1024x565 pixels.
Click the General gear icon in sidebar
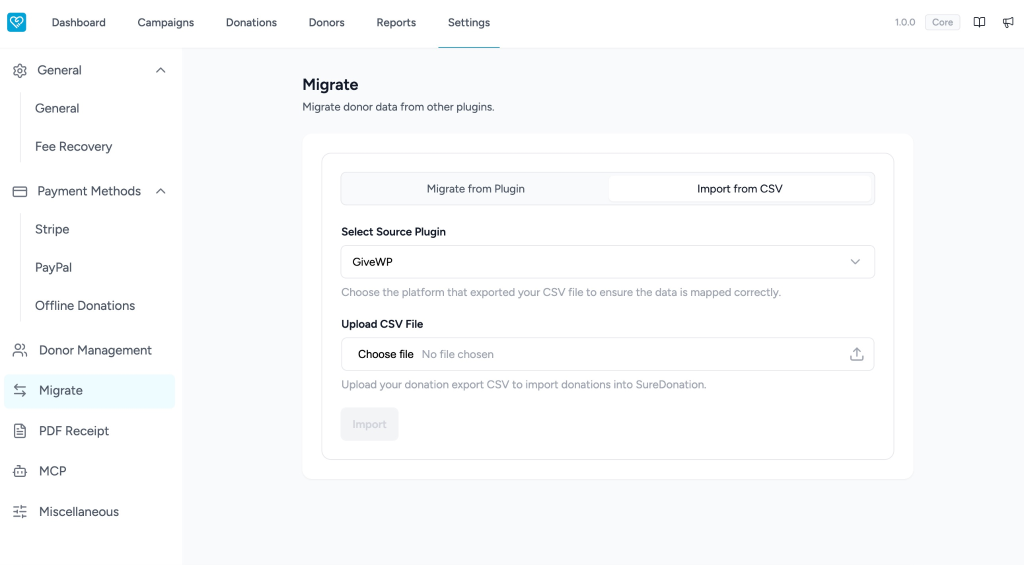click(20, 71)
